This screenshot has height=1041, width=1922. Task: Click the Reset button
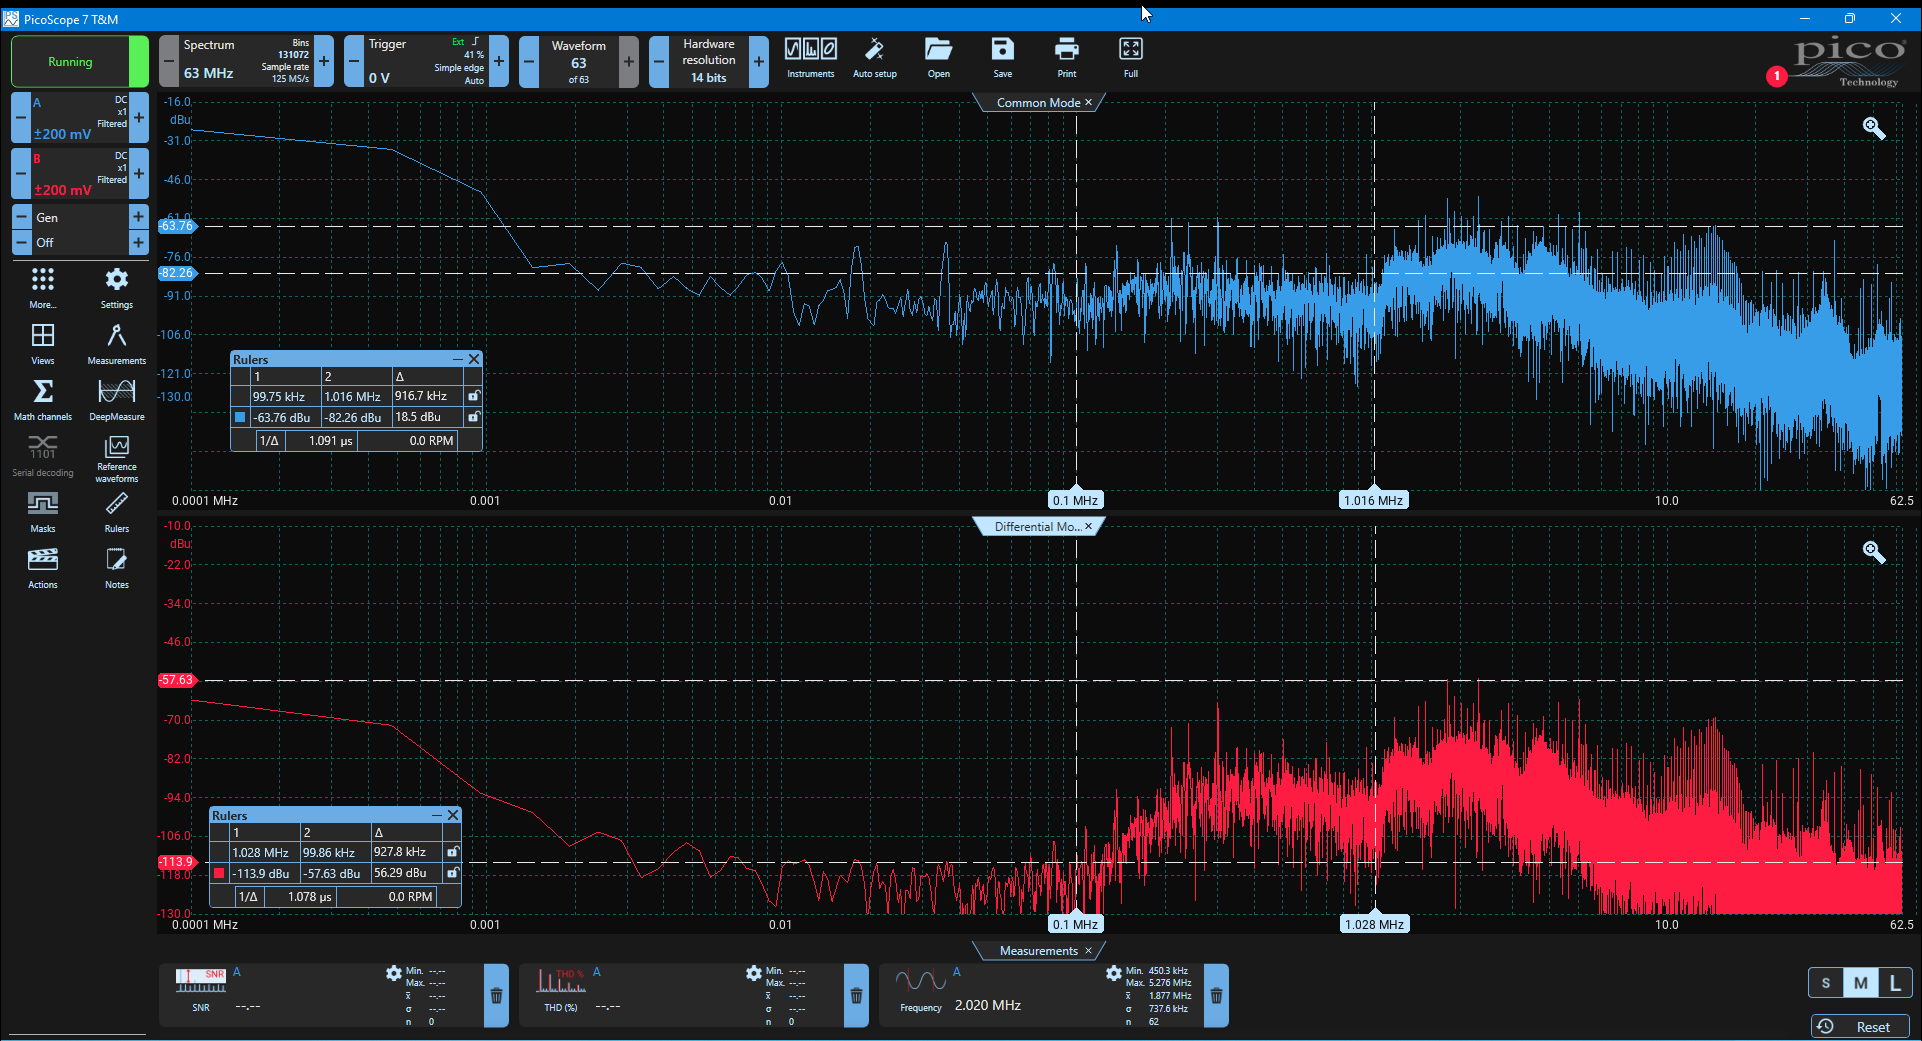(x=1860, y=1027)
